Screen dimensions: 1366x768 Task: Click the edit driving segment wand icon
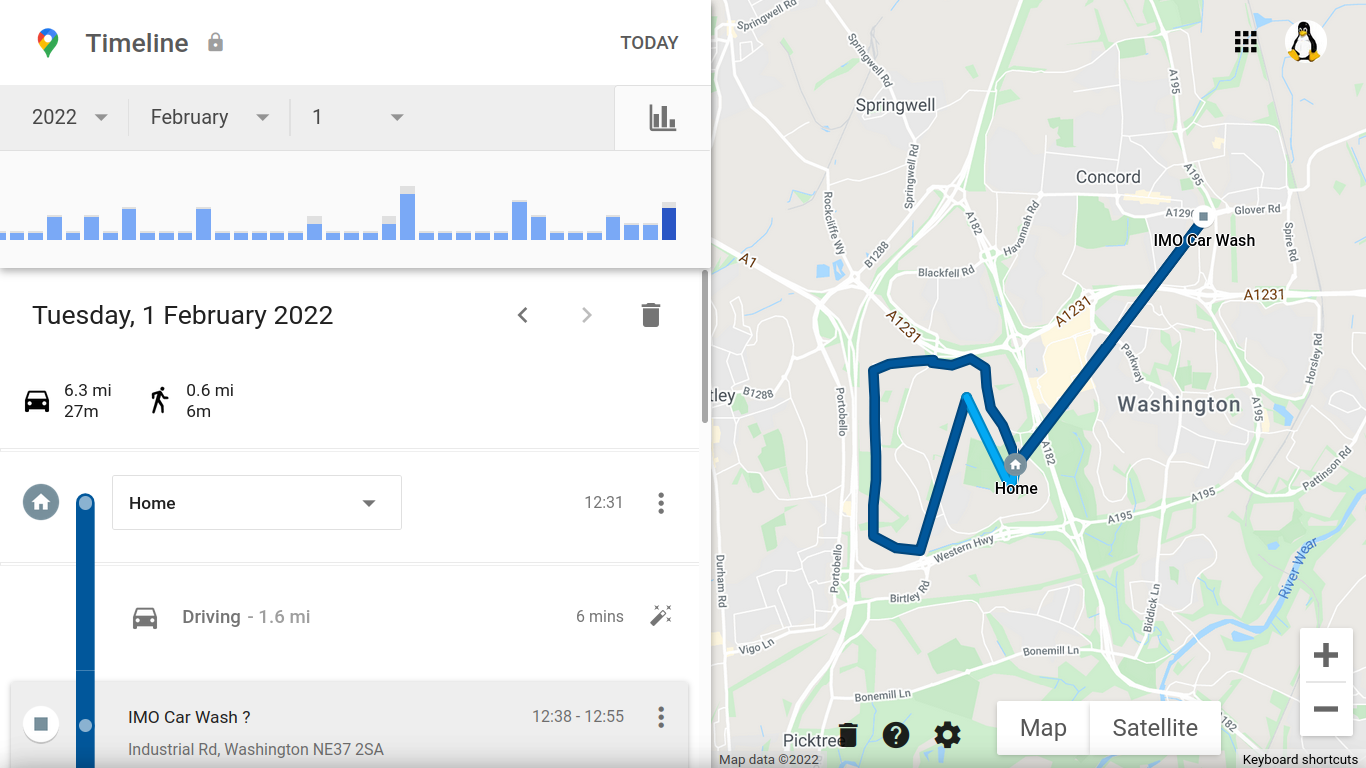coord(661,616)
